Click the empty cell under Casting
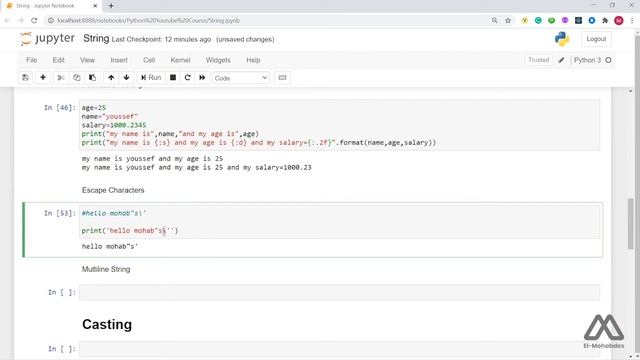Screen dimensions: 640x360 click(339, 349)
